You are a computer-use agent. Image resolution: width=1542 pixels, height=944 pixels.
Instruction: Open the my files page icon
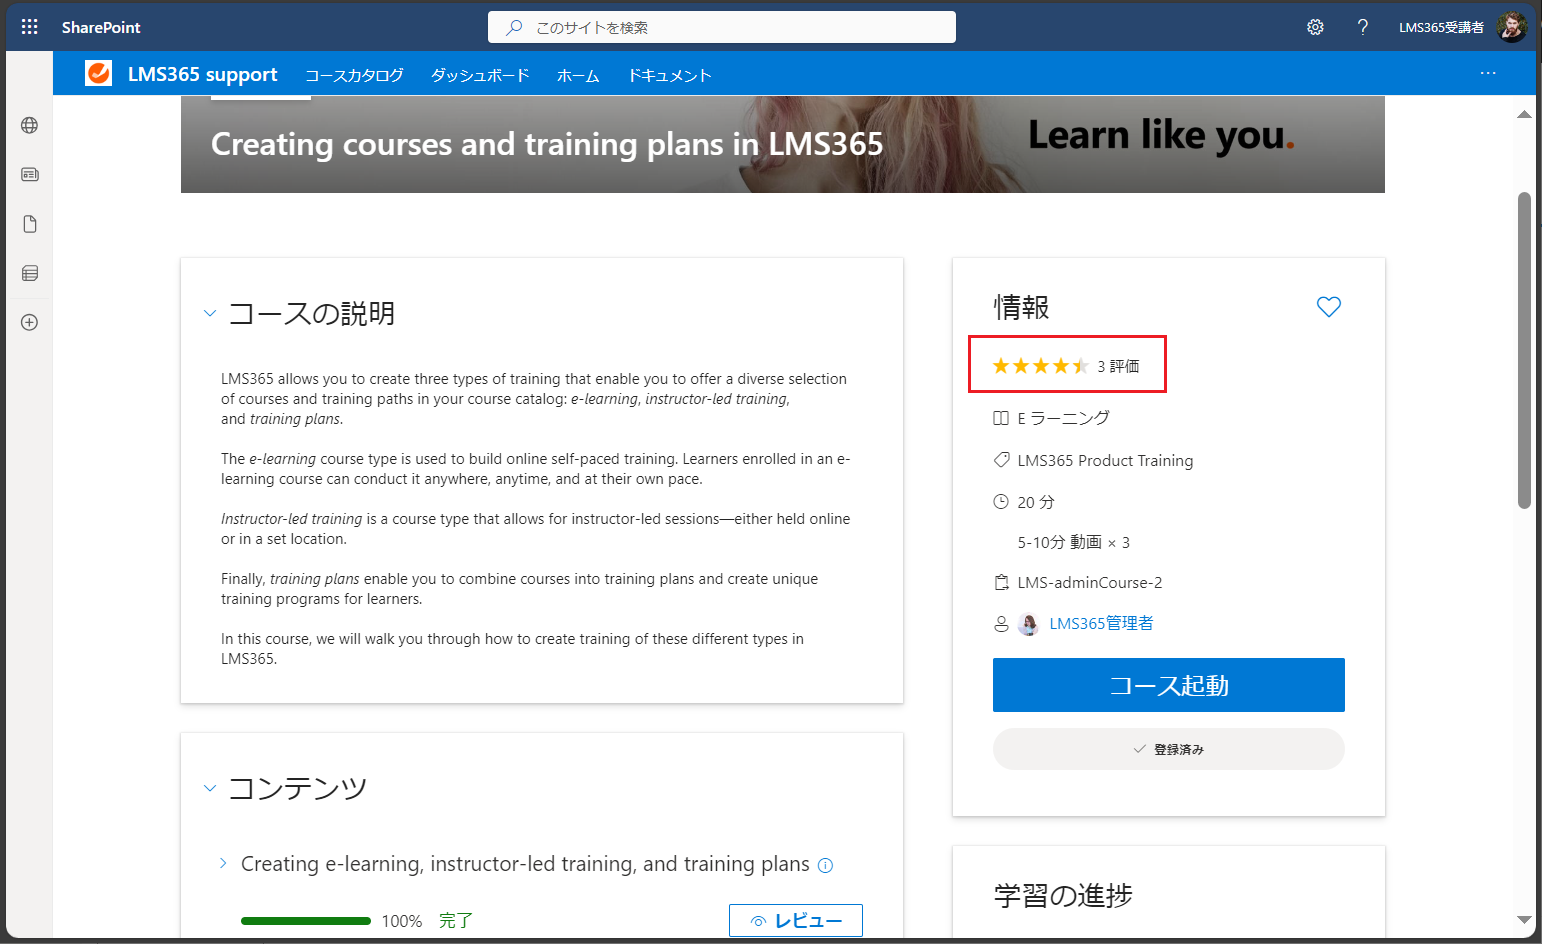tap(30, 224)
